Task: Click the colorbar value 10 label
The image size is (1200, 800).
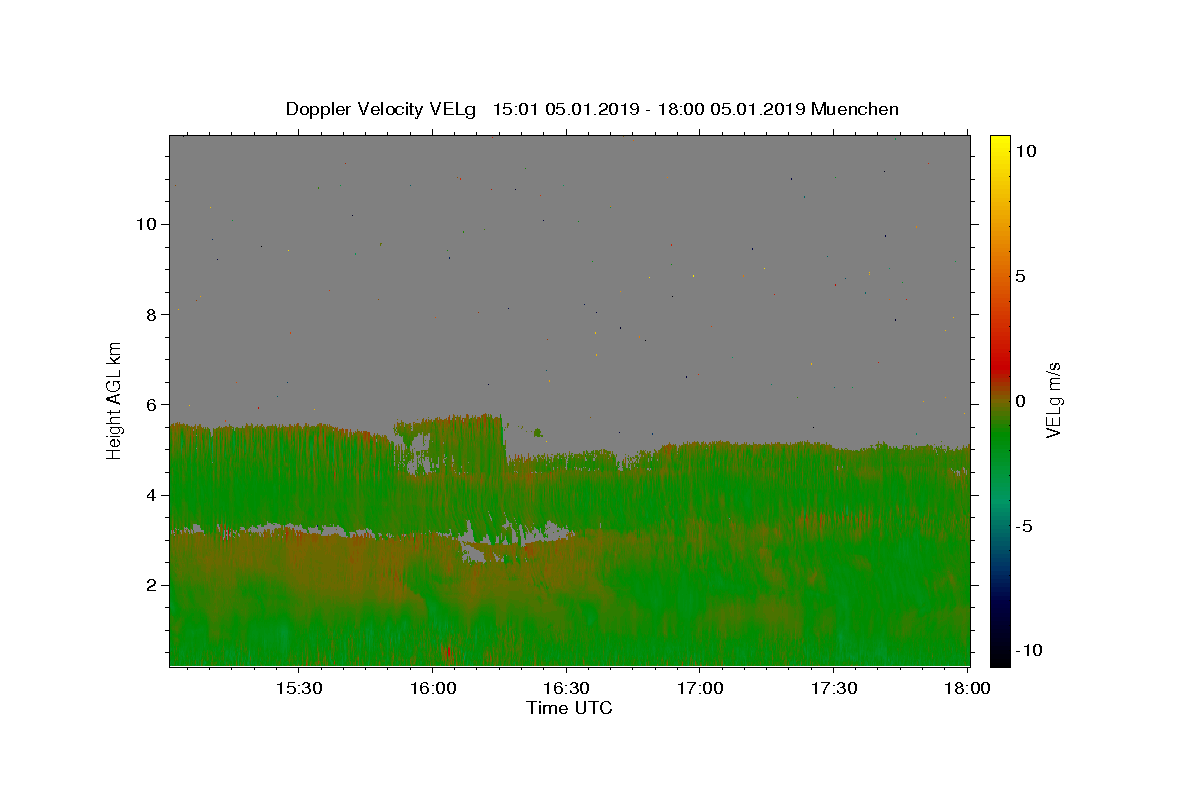Action: tap(1025, 151)
